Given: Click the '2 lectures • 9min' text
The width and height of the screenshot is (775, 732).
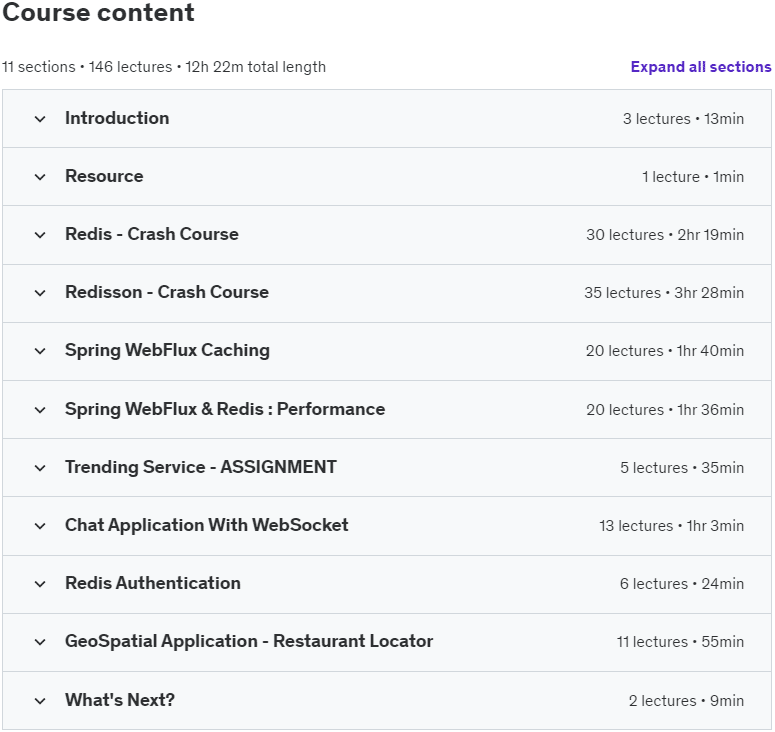Looking at the screenshot, I should pyautogui.click(x=686, y=701).
